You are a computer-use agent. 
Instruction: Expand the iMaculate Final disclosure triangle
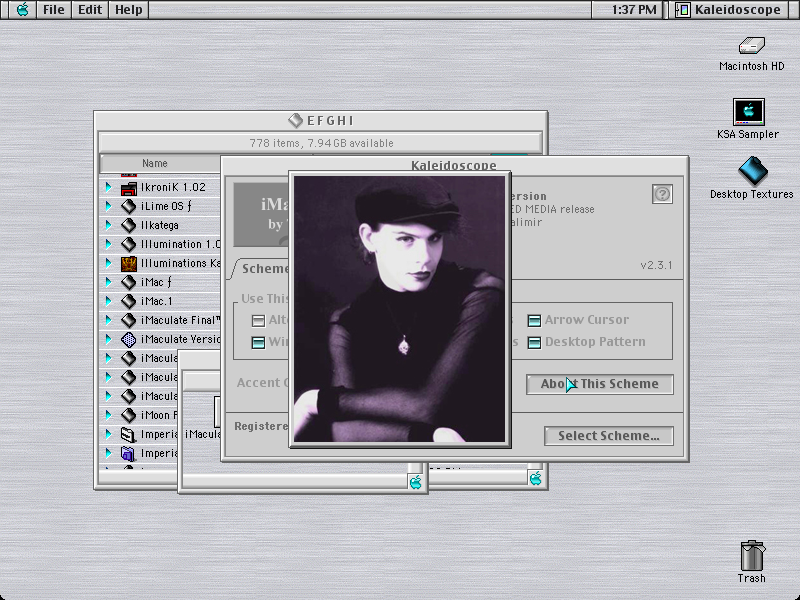(108, 320)
